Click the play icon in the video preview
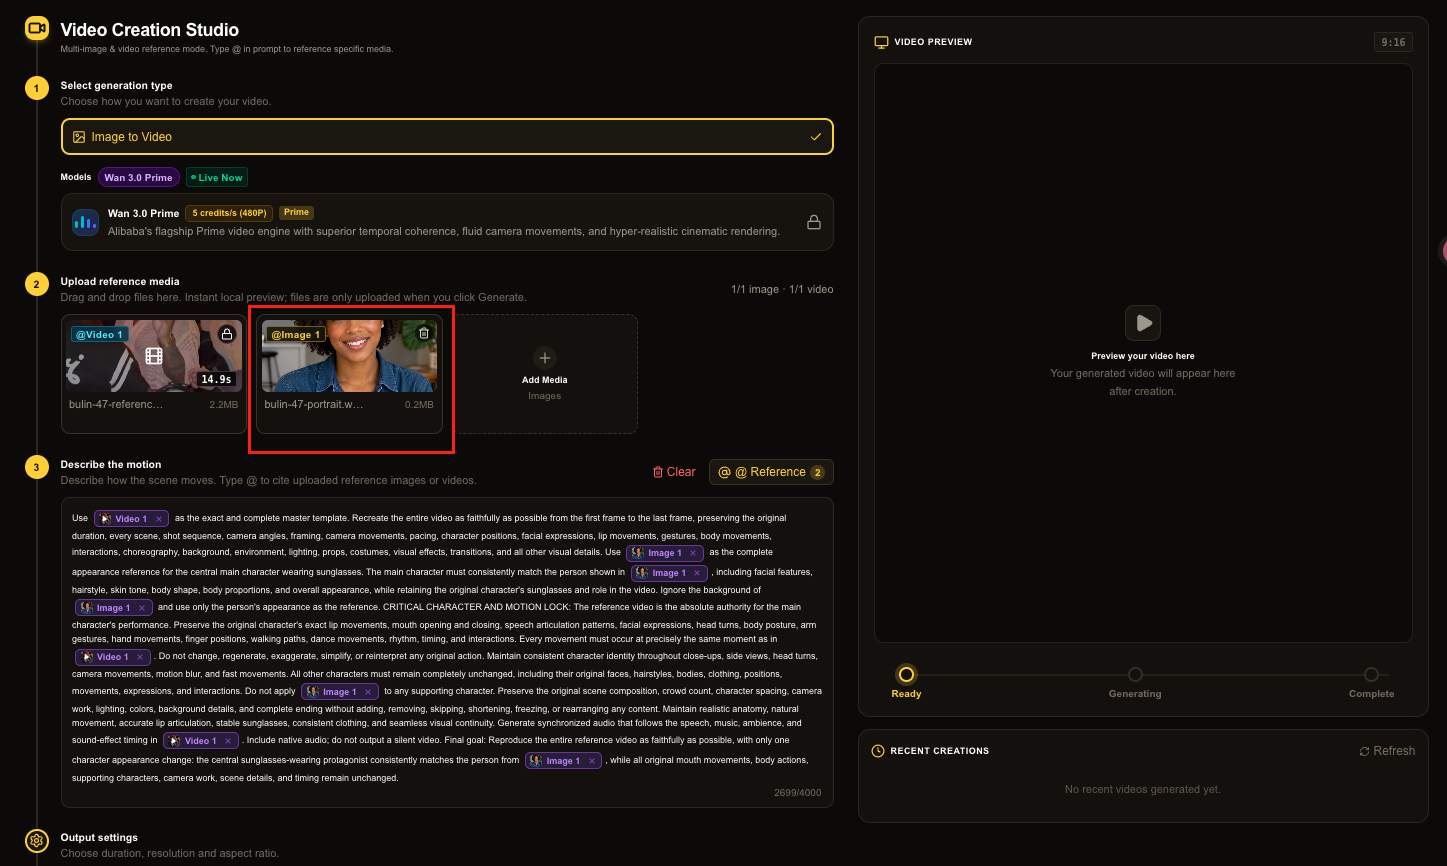Viewport: 1447px width, 866px height. tap(1143, 323)
